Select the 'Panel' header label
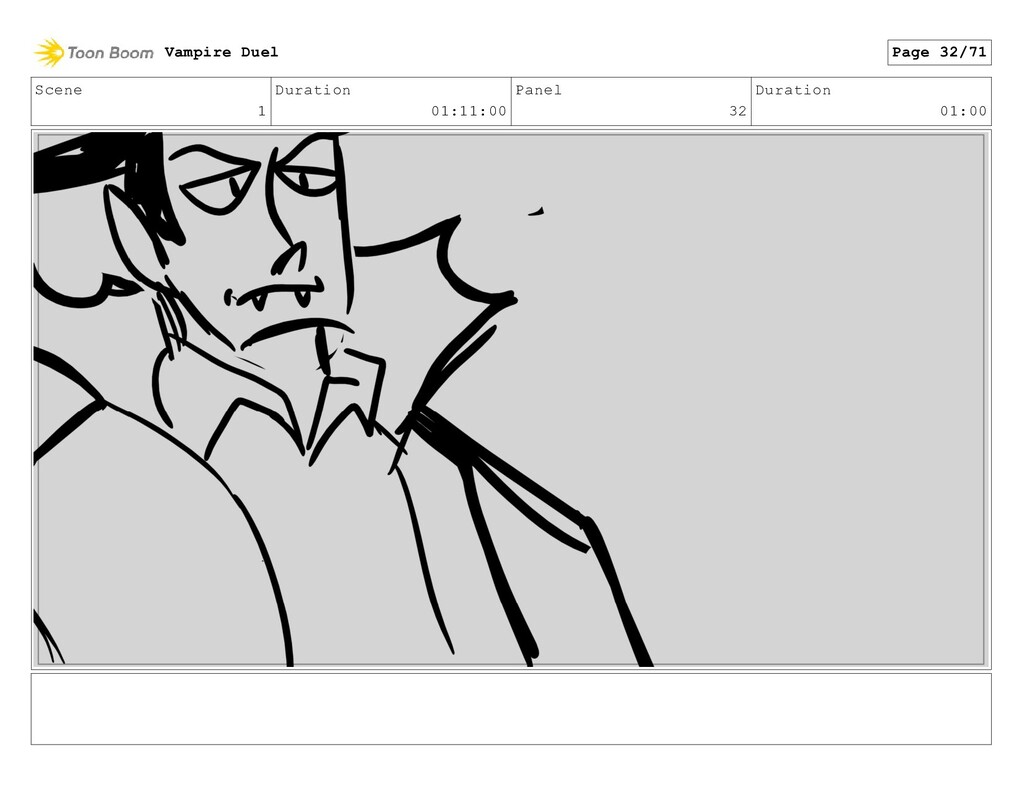The height and width of the screenshot is (791, 1024). (539, 90)
